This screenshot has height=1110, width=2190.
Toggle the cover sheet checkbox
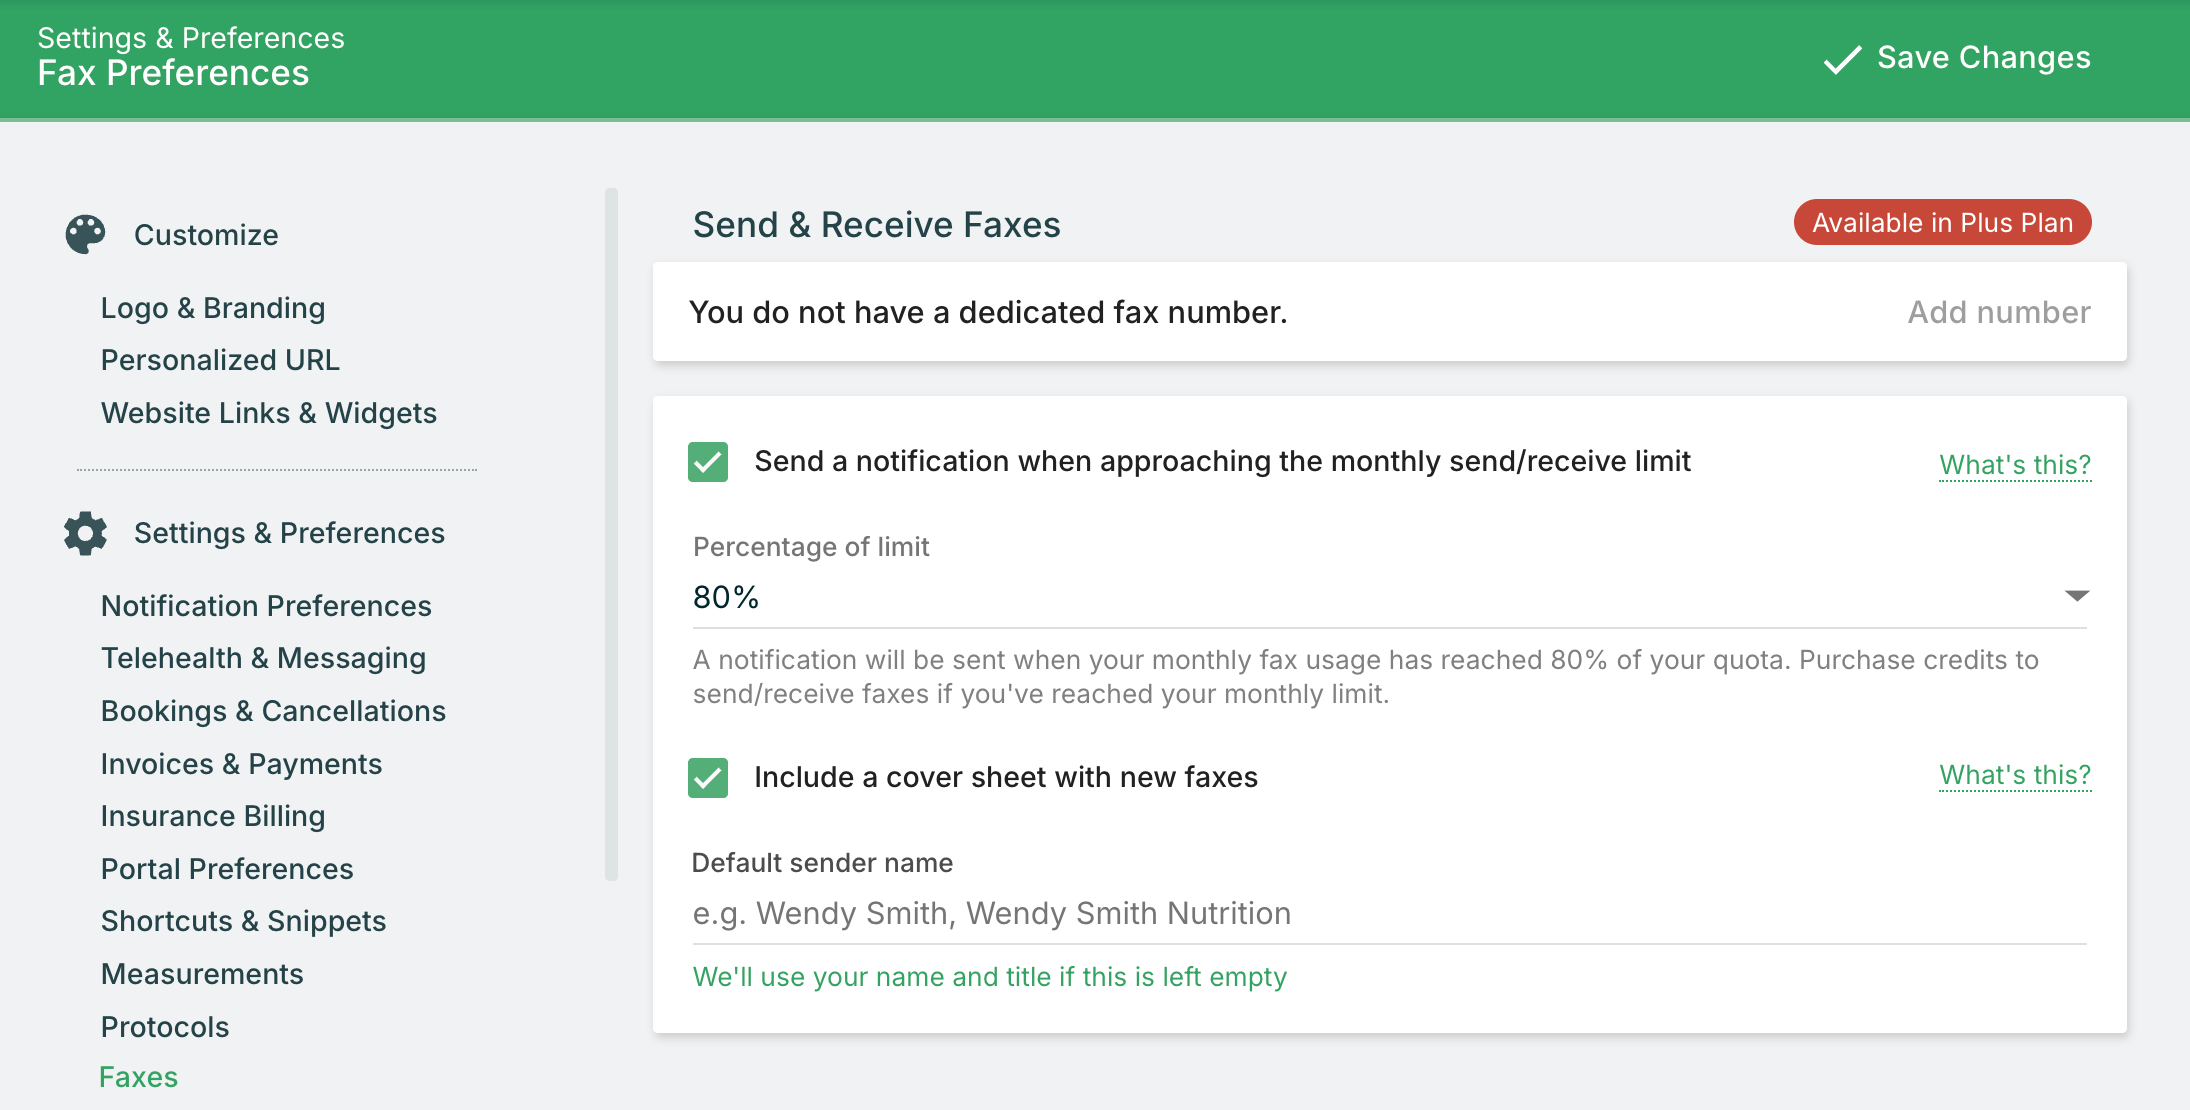point(708,778)
